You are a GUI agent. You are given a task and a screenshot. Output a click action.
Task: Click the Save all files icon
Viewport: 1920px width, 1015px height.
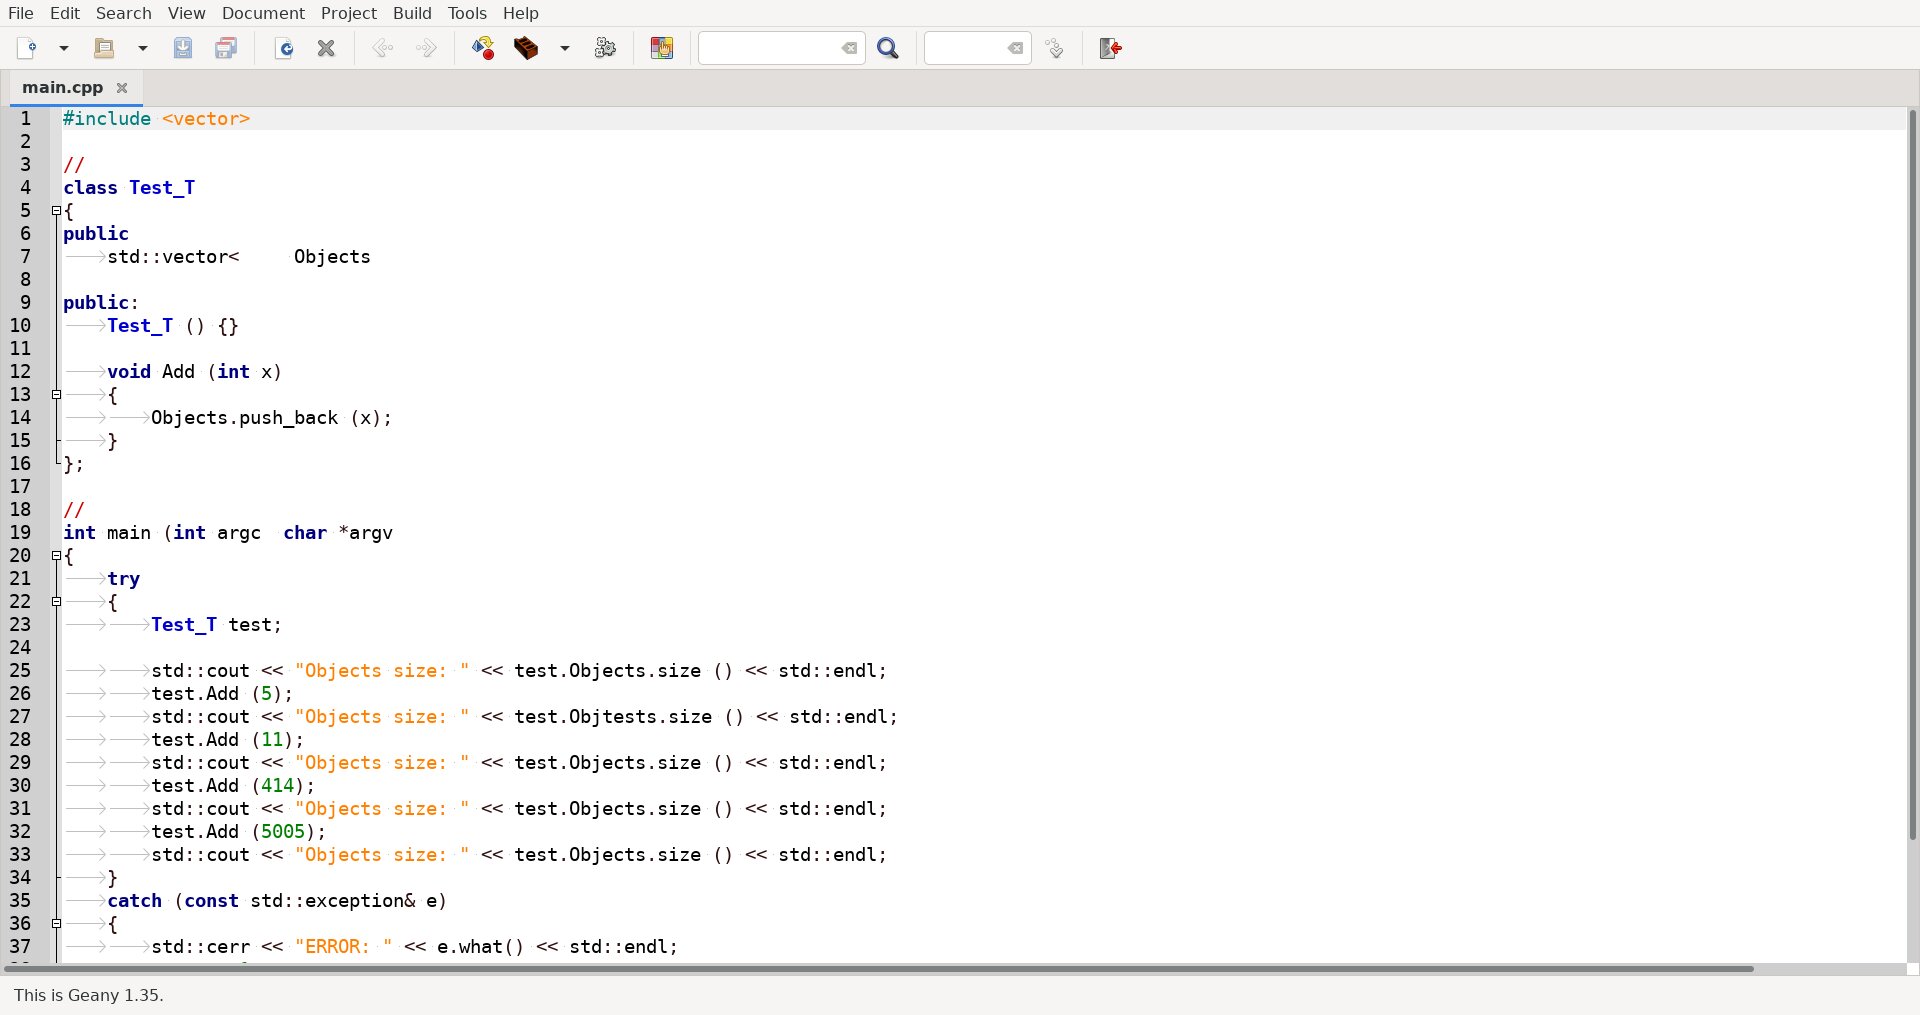click(226, 48)
